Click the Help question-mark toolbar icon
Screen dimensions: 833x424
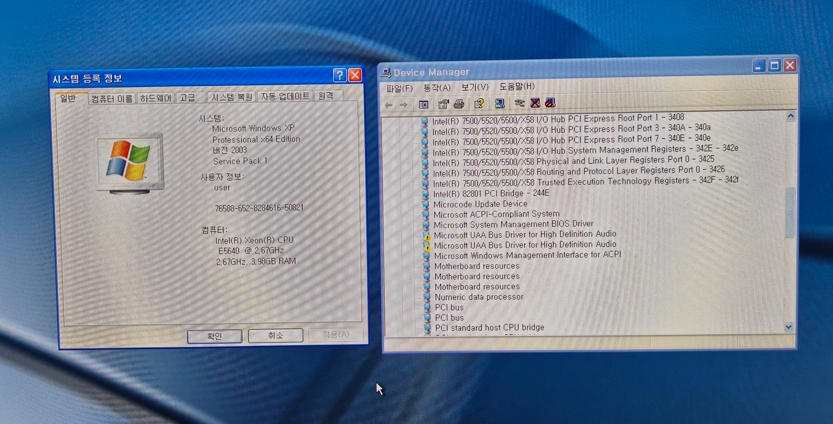point(479,103)
